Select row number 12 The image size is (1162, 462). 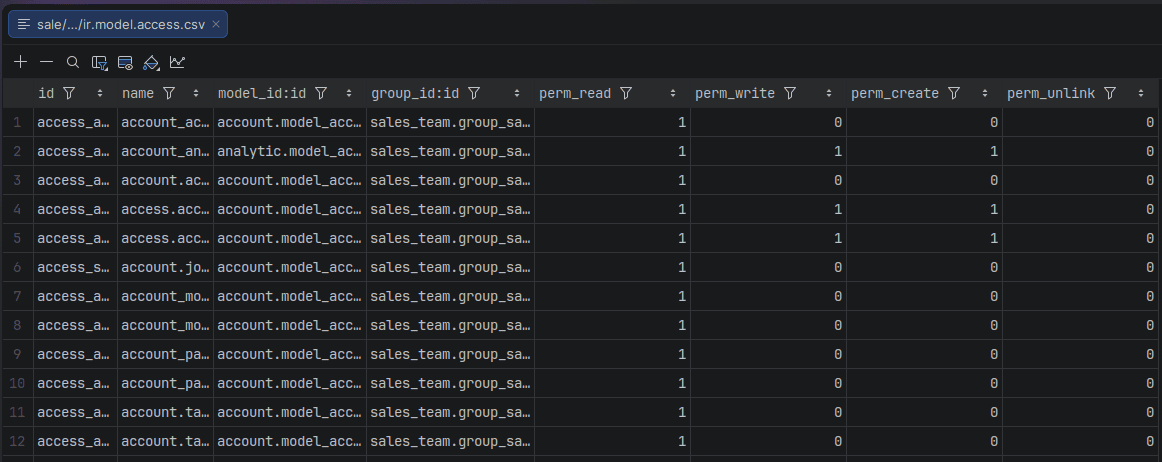(x=17, y=440)
